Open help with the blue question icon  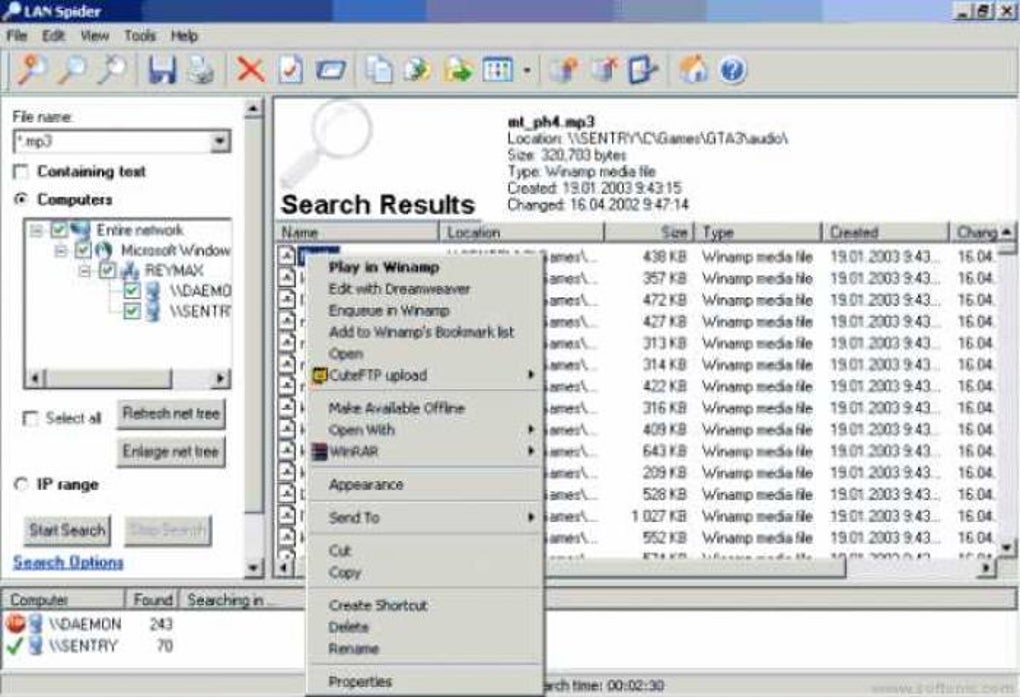732,70
